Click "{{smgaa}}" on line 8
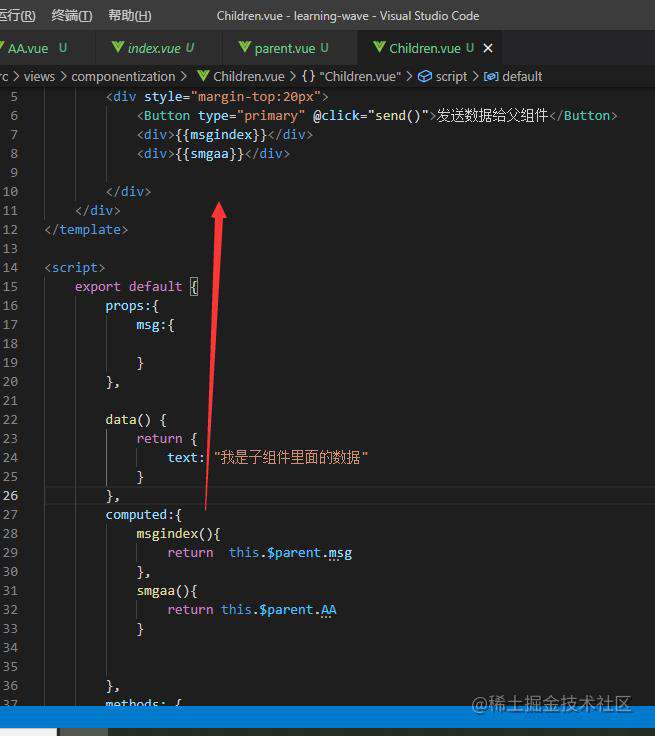The image size is (655, 736). coord(210,153)
